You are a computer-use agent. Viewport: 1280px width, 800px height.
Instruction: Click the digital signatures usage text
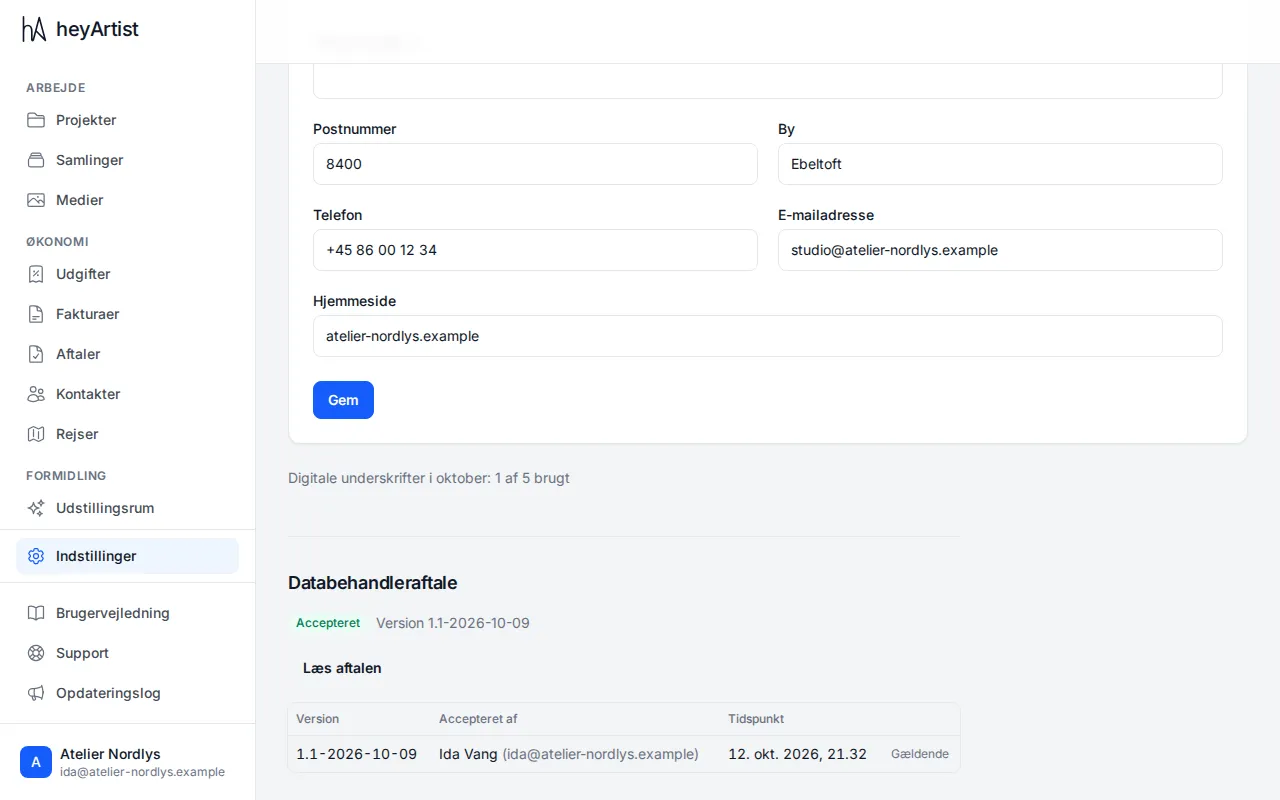point(429,478)
